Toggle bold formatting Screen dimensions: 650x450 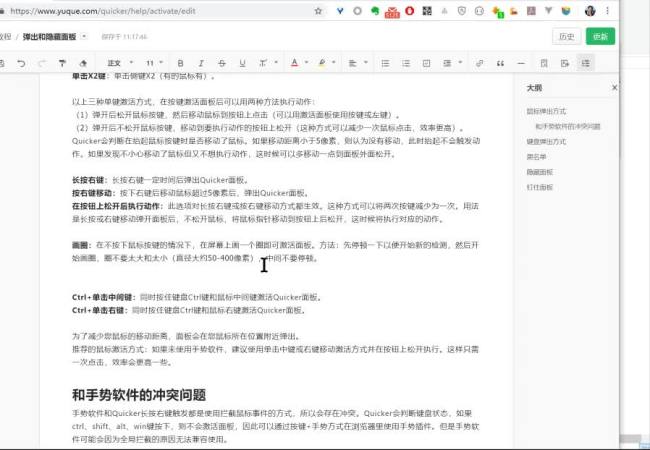click(x=180, y=63)
